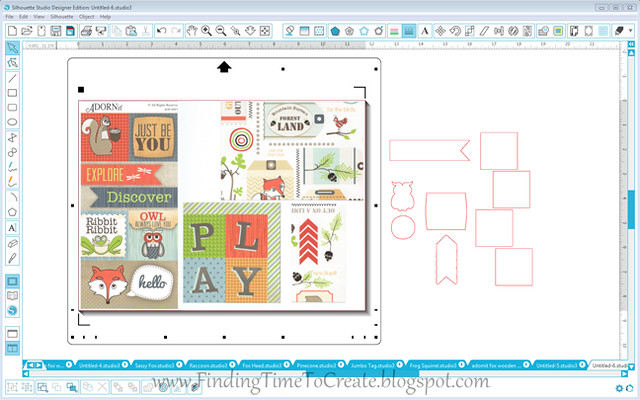Click the Undo arrow icon
640x400 pixels.
[163, 31]
